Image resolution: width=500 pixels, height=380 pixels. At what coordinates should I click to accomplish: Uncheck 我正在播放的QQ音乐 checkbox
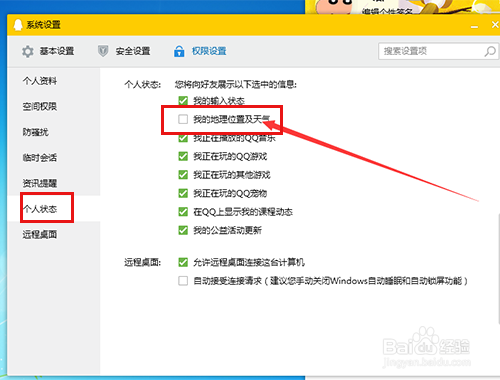(x=183, y=138)
